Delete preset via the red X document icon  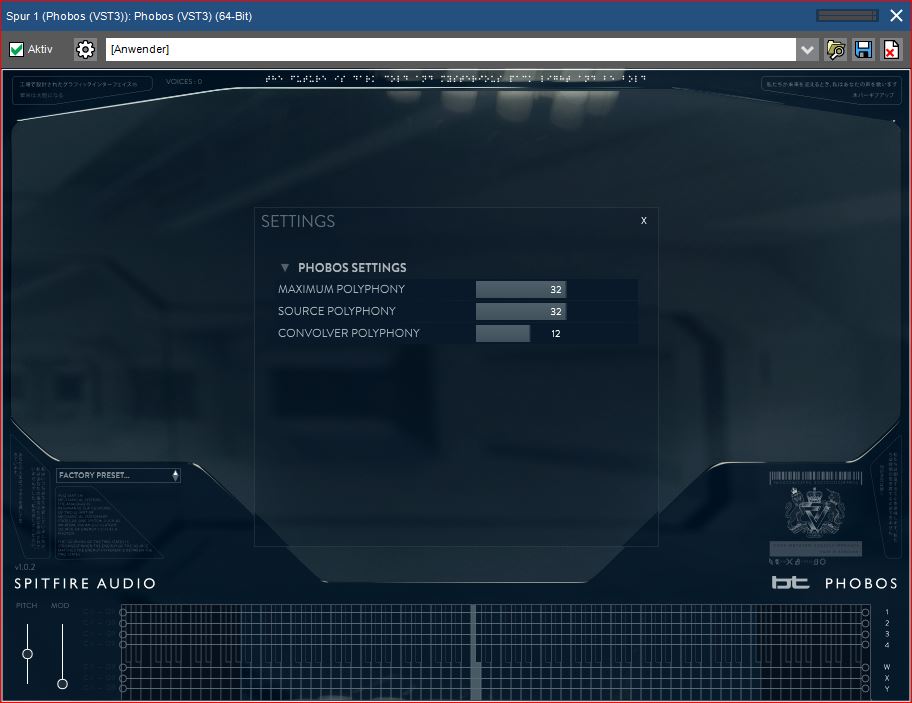tap(891, 49)
